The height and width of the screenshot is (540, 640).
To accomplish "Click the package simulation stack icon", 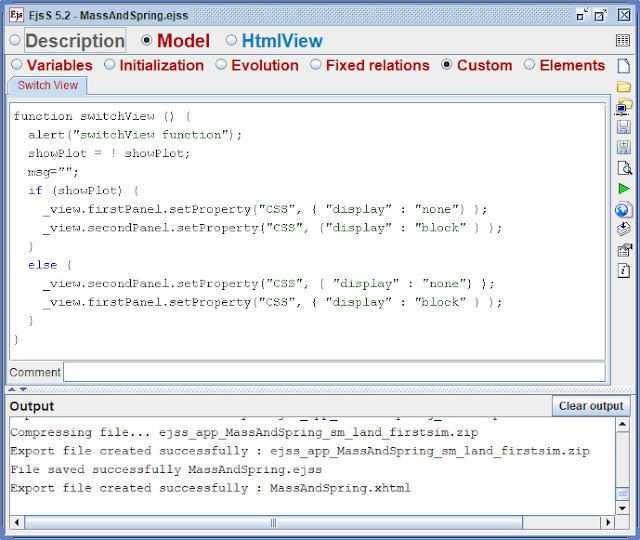I will [x=623, y=229].
